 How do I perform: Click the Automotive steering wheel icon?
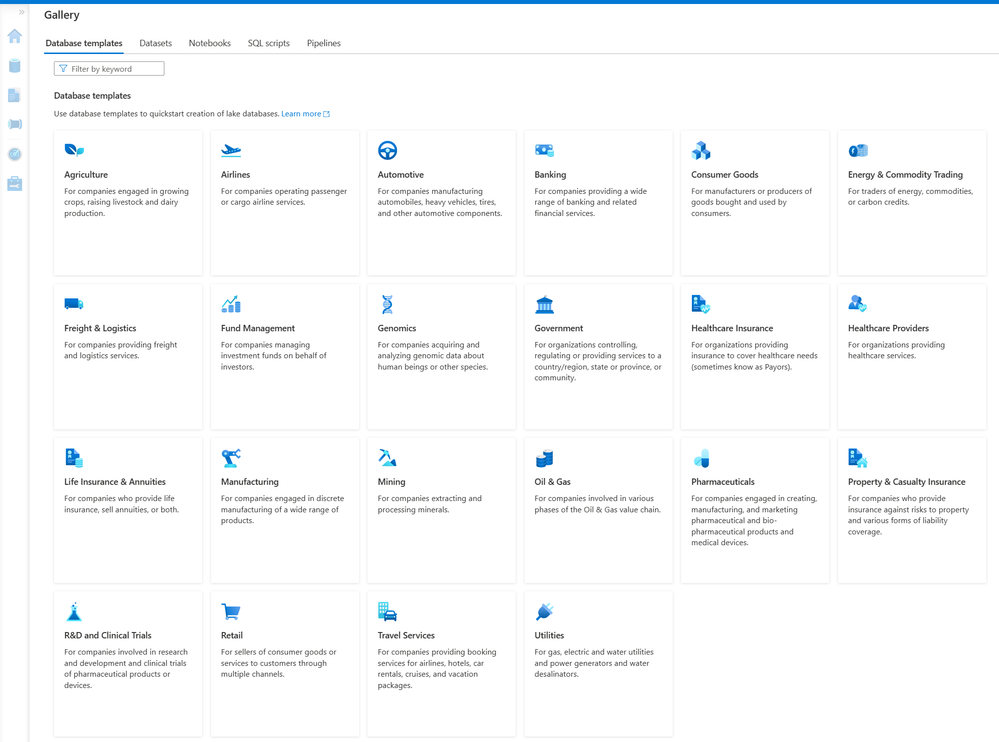tap(387, 150)
